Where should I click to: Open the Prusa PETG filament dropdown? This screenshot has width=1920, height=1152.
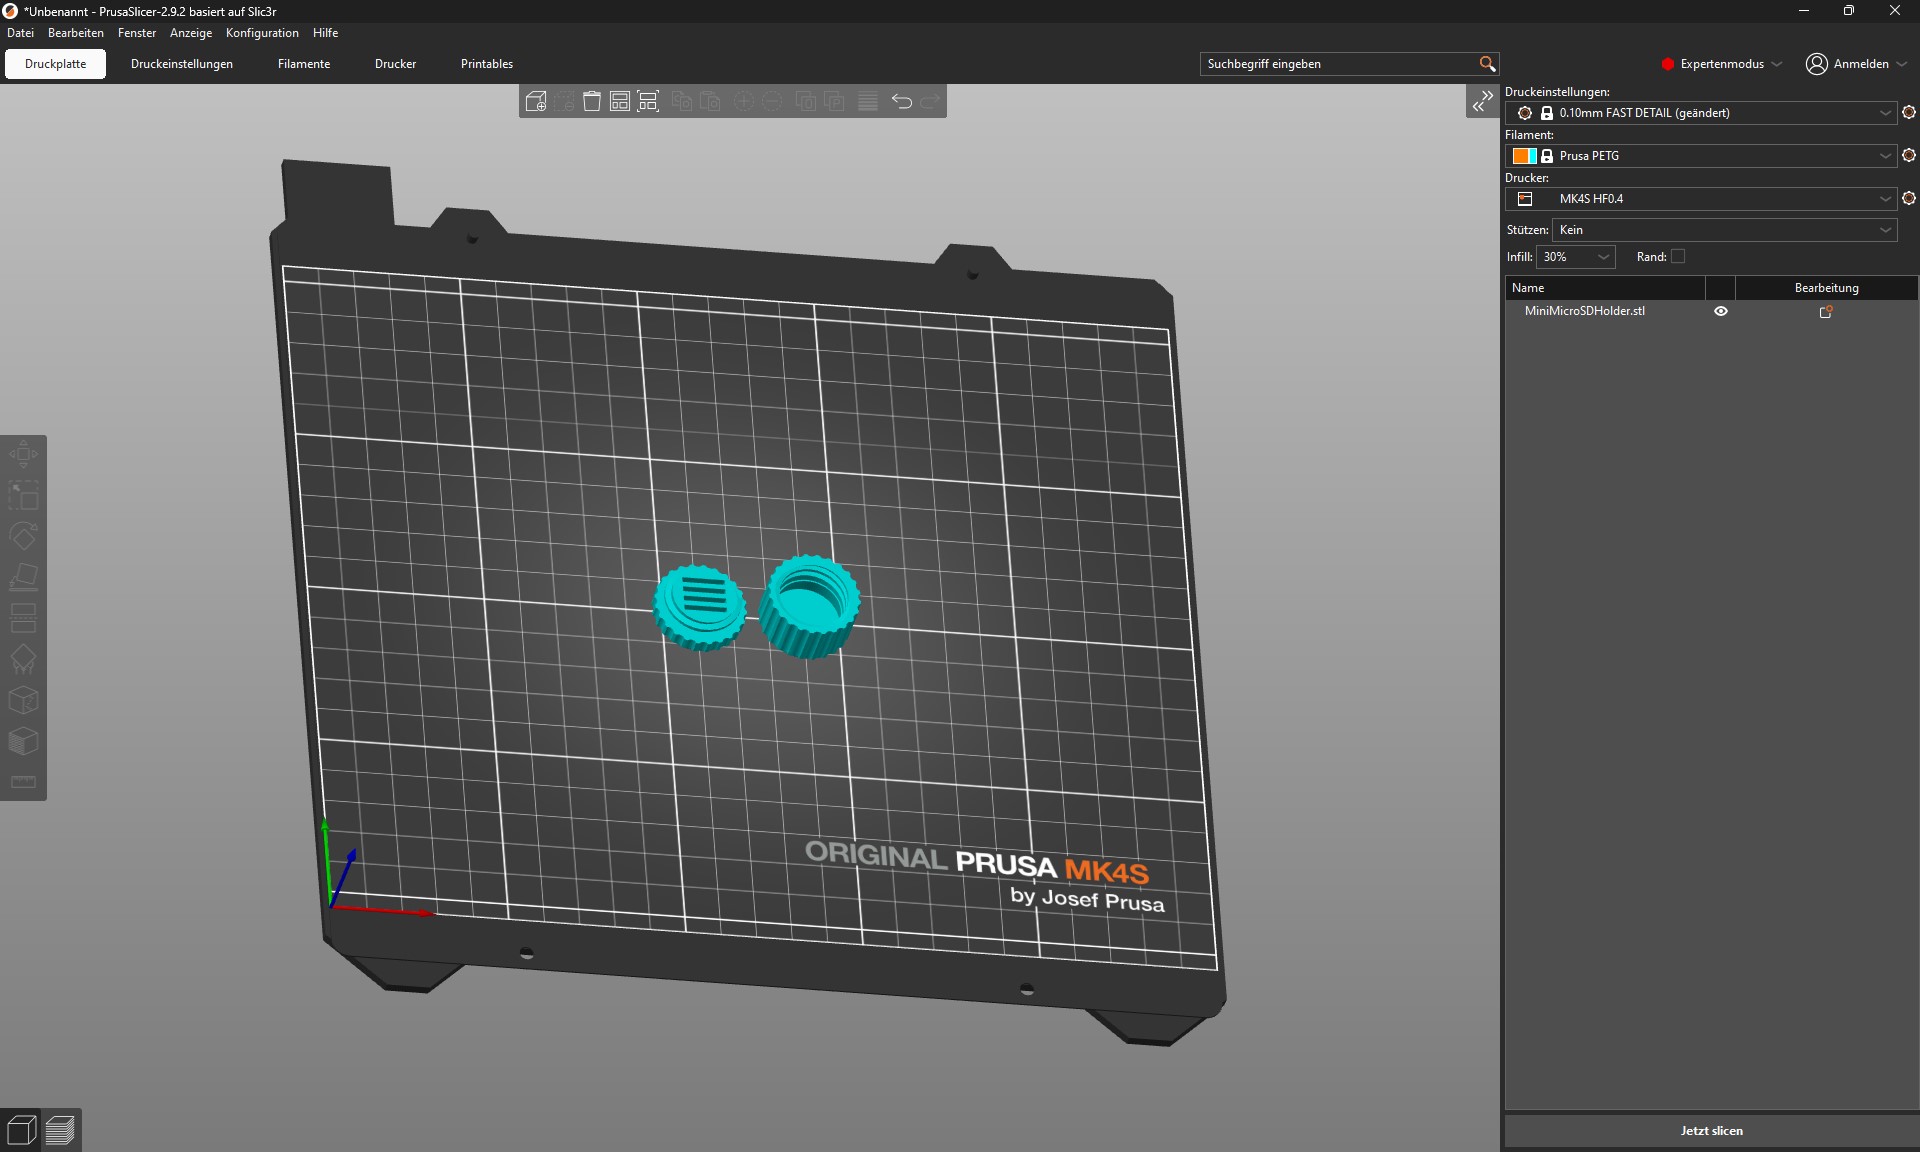pos(1700,156)
